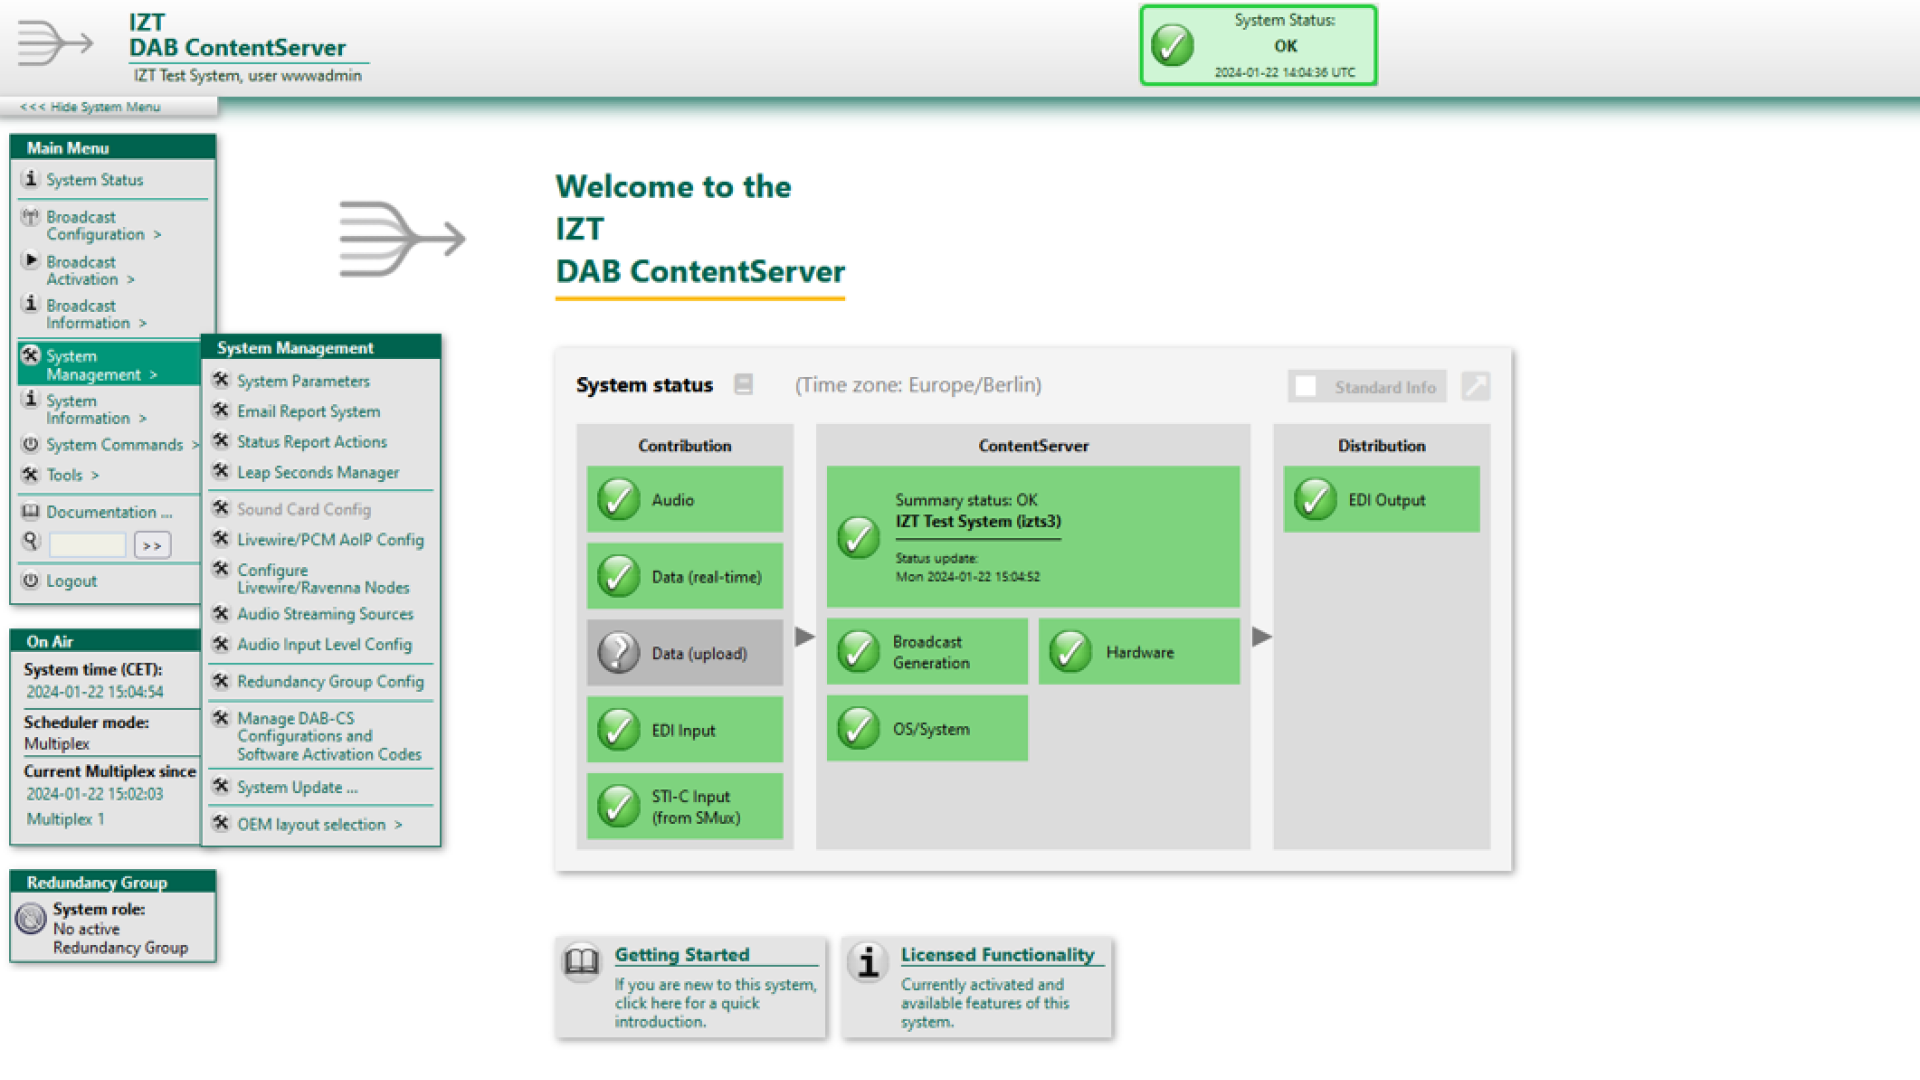Click the EDI Output green check icon
Viewport: 1920px width, 1080px height.
coord(1315,499)
